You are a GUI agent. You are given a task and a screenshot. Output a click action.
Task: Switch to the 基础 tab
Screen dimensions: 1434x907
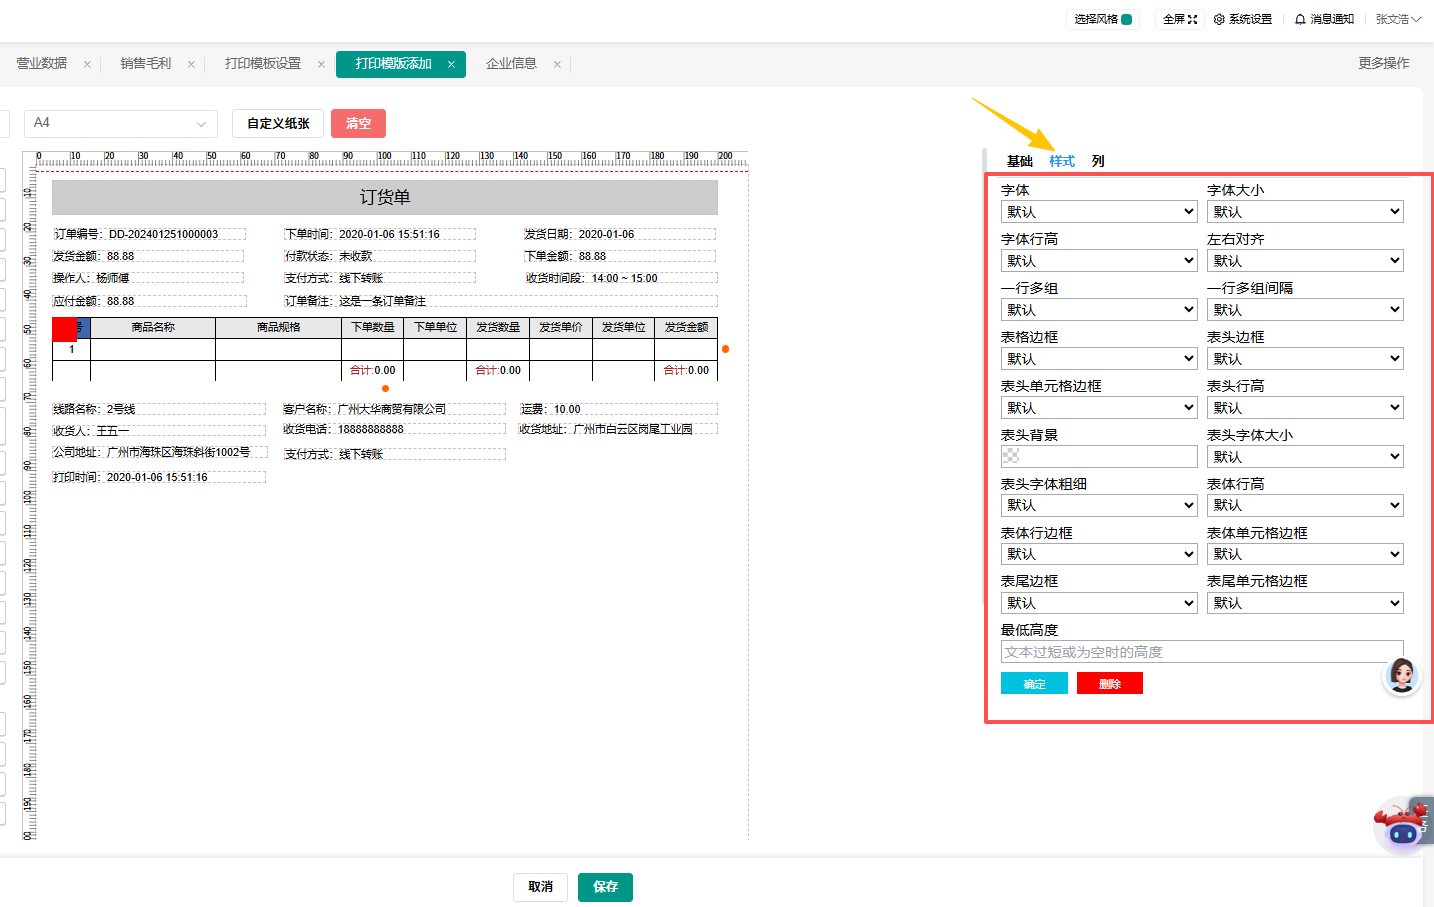[x=1020, y=161]
